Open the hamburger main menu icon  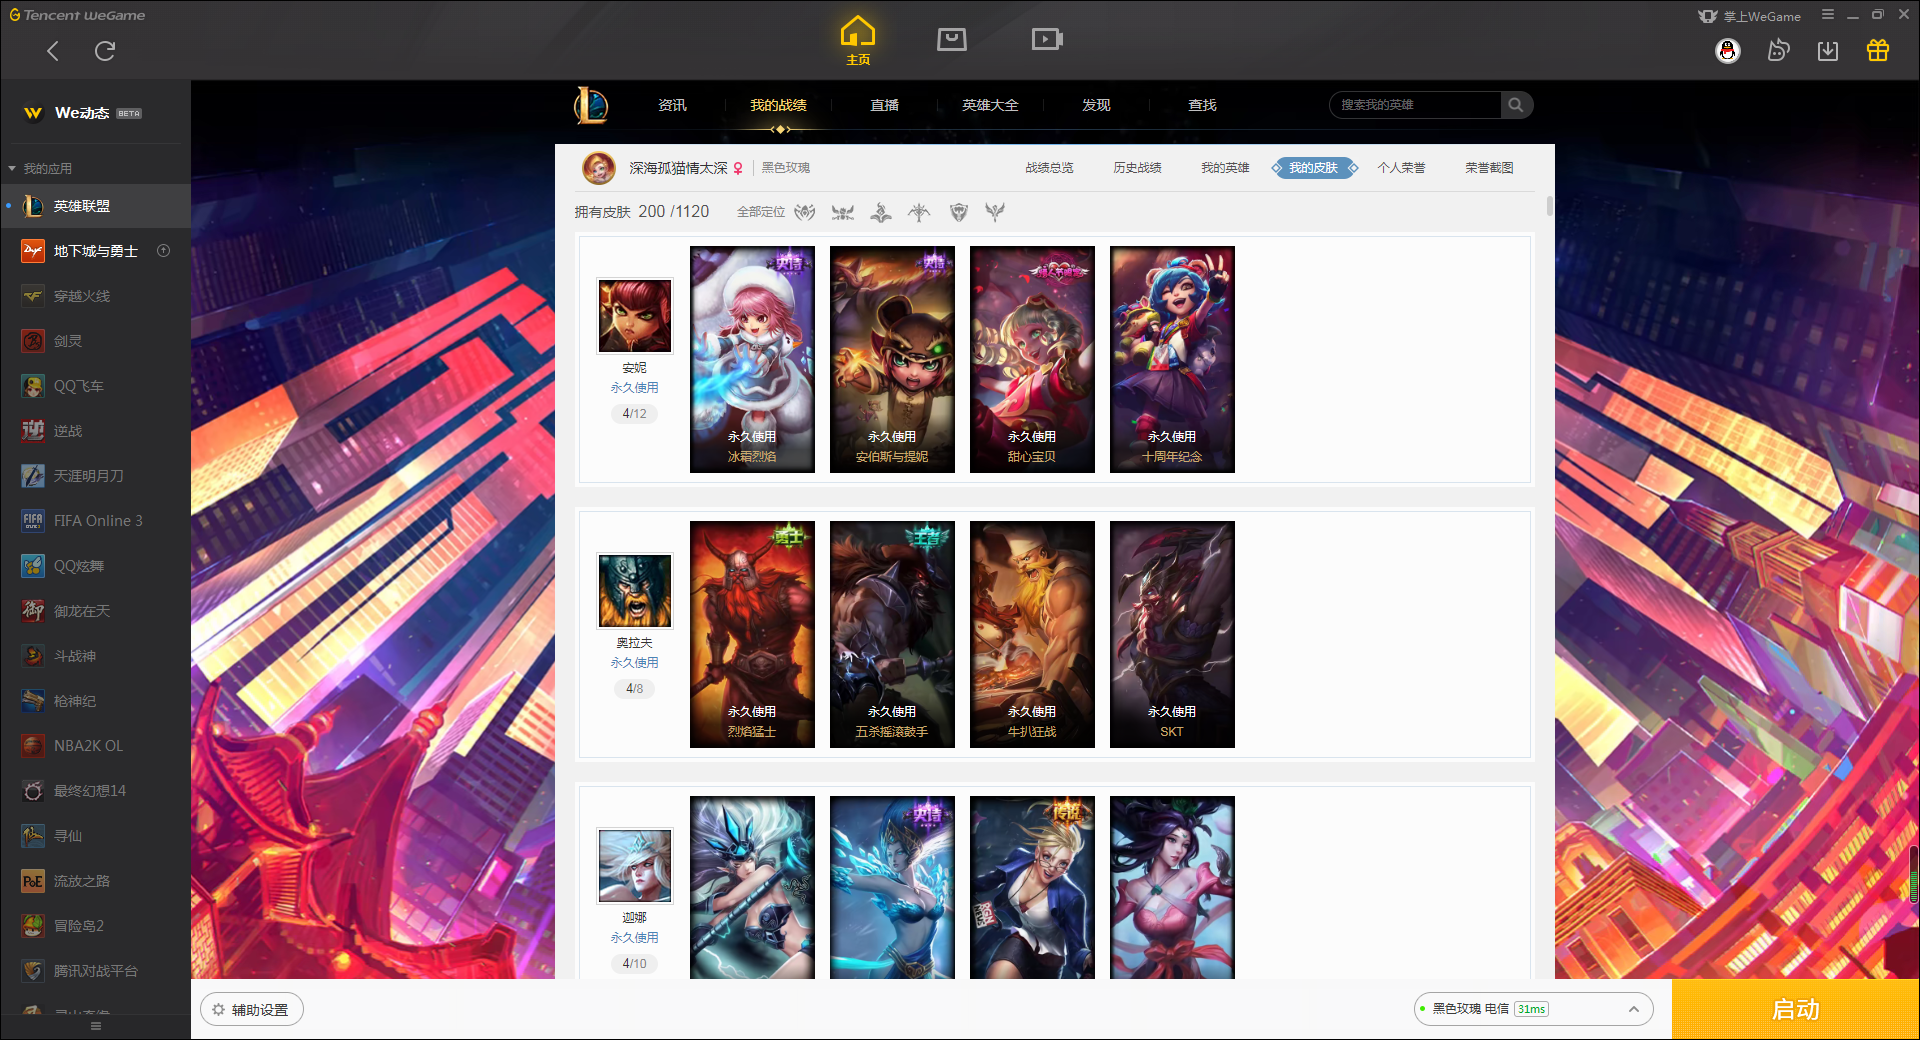1828,15
